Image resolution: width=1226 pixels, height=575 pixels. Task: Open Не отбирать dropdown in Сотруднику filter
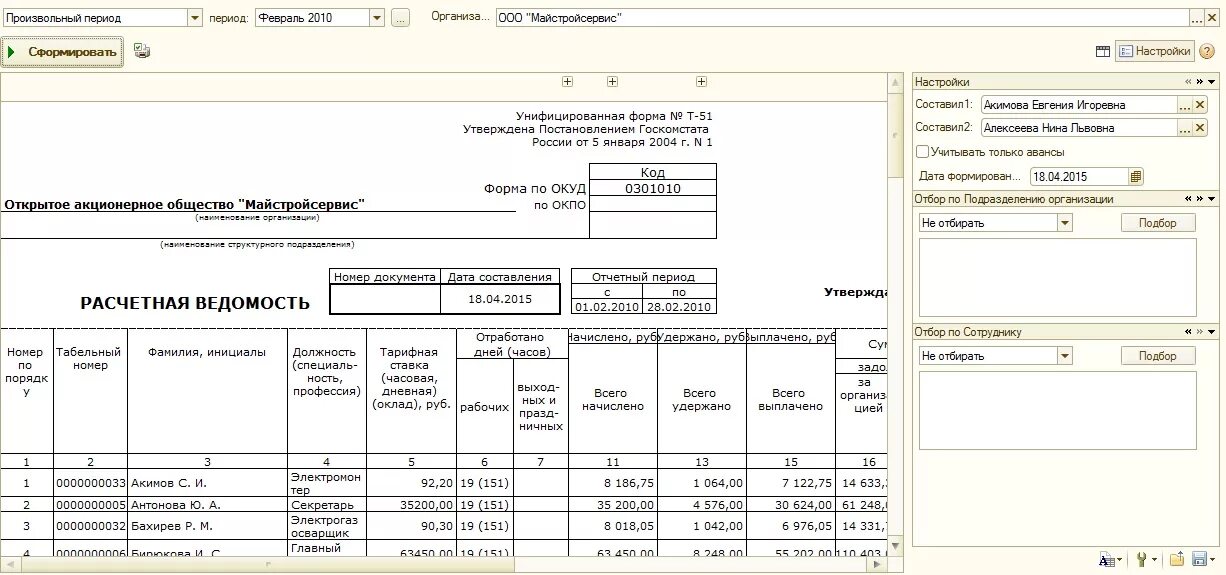pos(1065,356)
